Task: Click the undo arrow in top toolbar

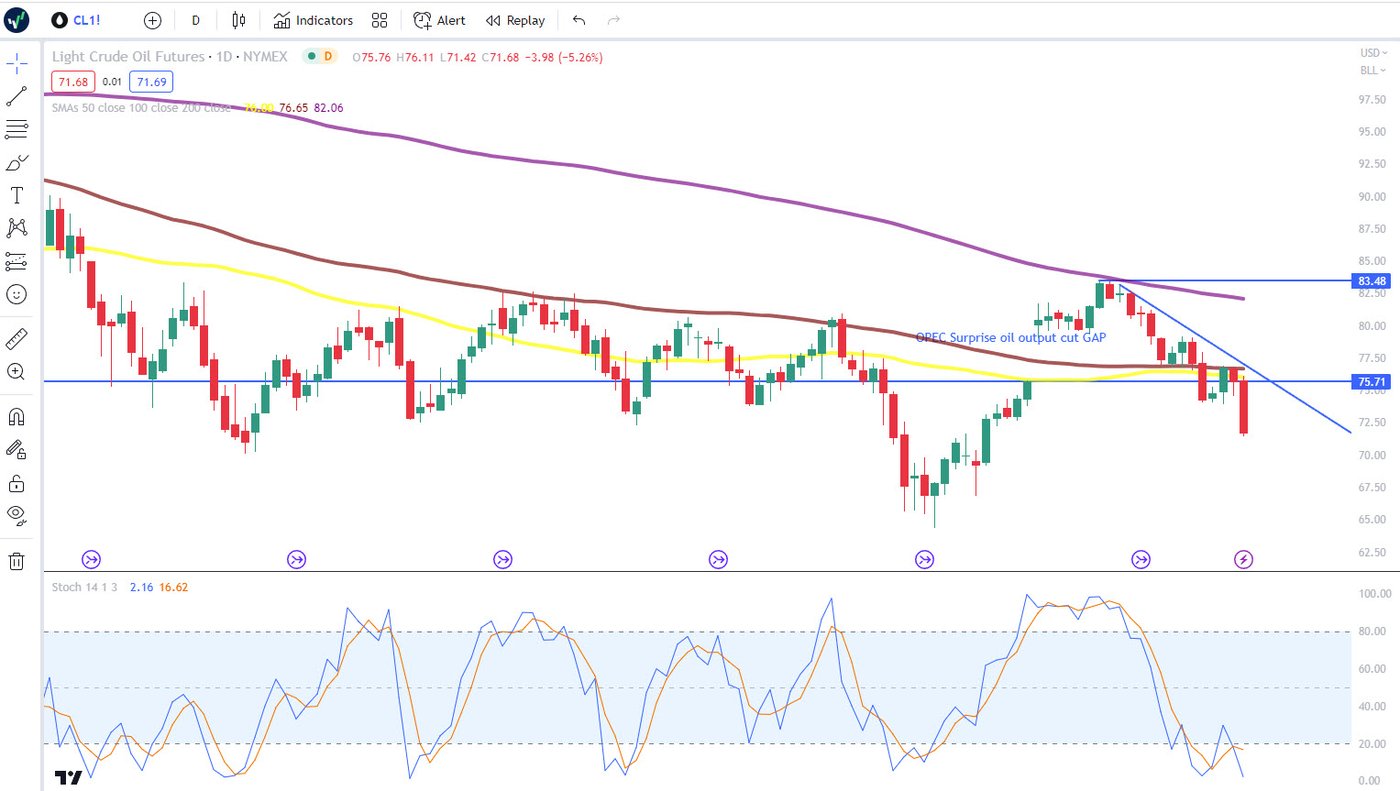Action: click(579, 20)
